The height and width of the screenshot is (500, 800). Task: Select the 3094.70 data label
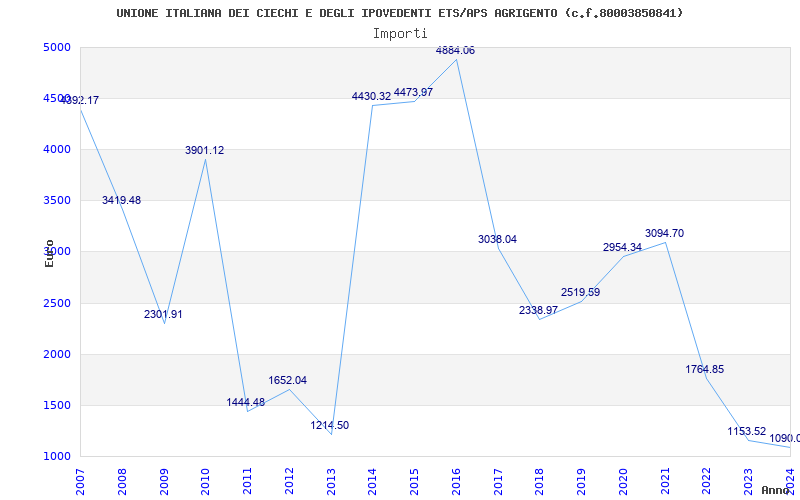(x=664, y=234)
